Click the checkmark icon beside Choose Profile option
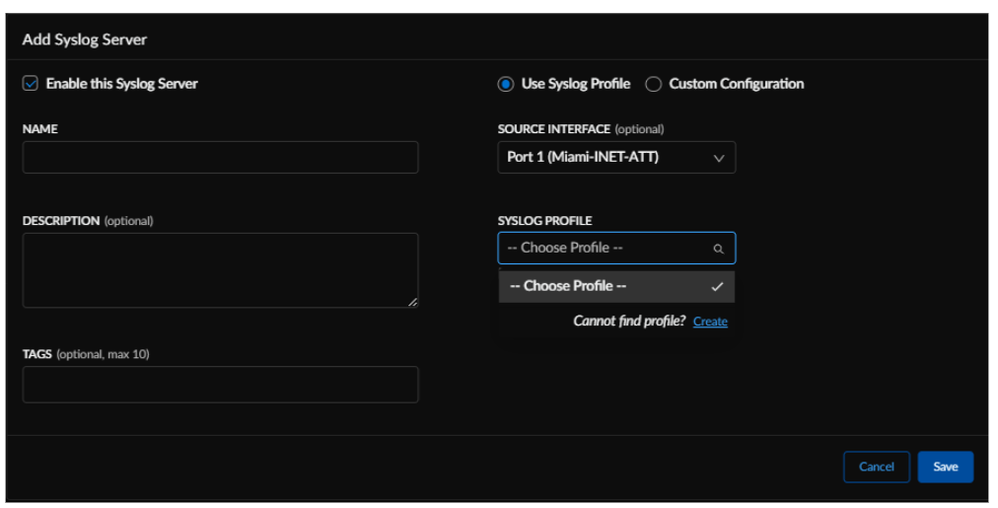Screen dimensions: 998x508 [717, 287]
